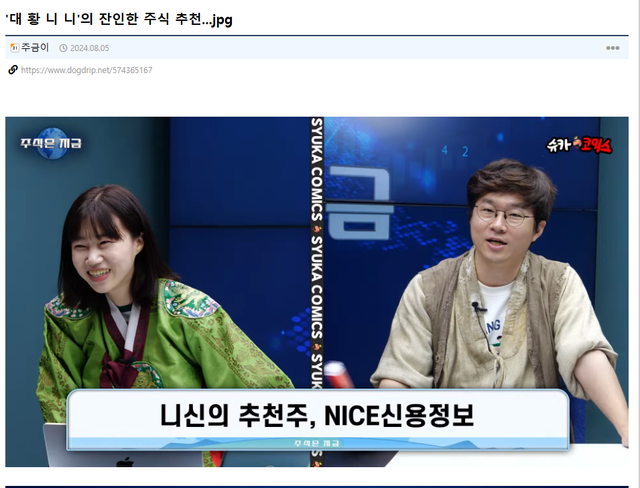Click the 주식은 지금 logo badge at top-left of image
The width and height of the screenshot is (640, 488).
50,143
